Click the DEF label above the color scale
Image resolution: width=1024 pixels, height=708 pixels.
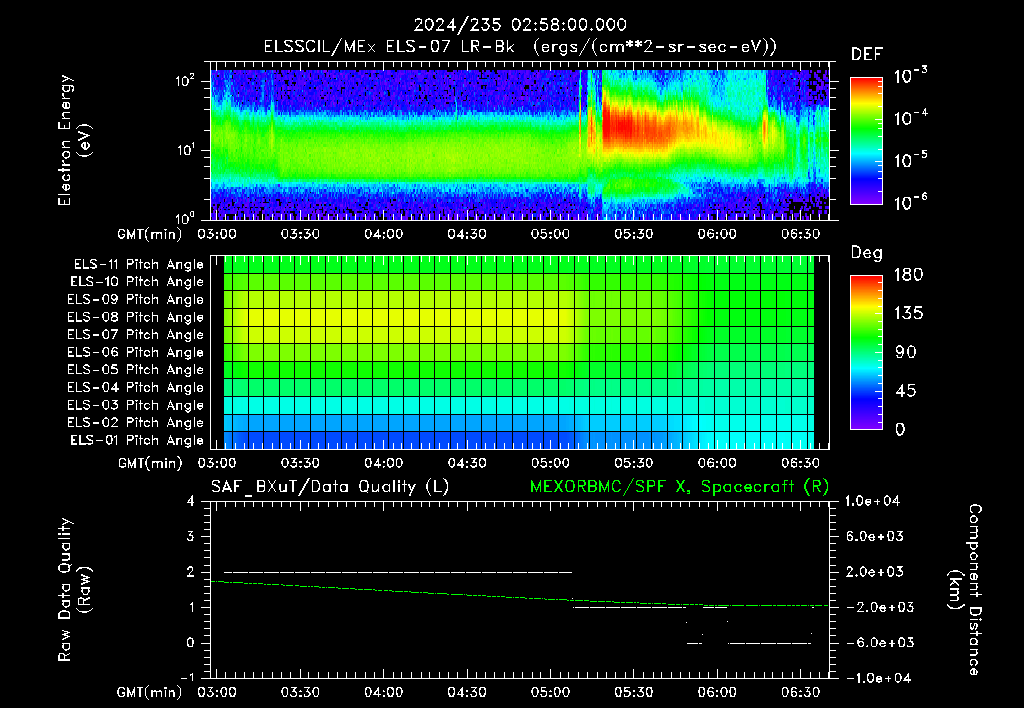coord(867,54)
